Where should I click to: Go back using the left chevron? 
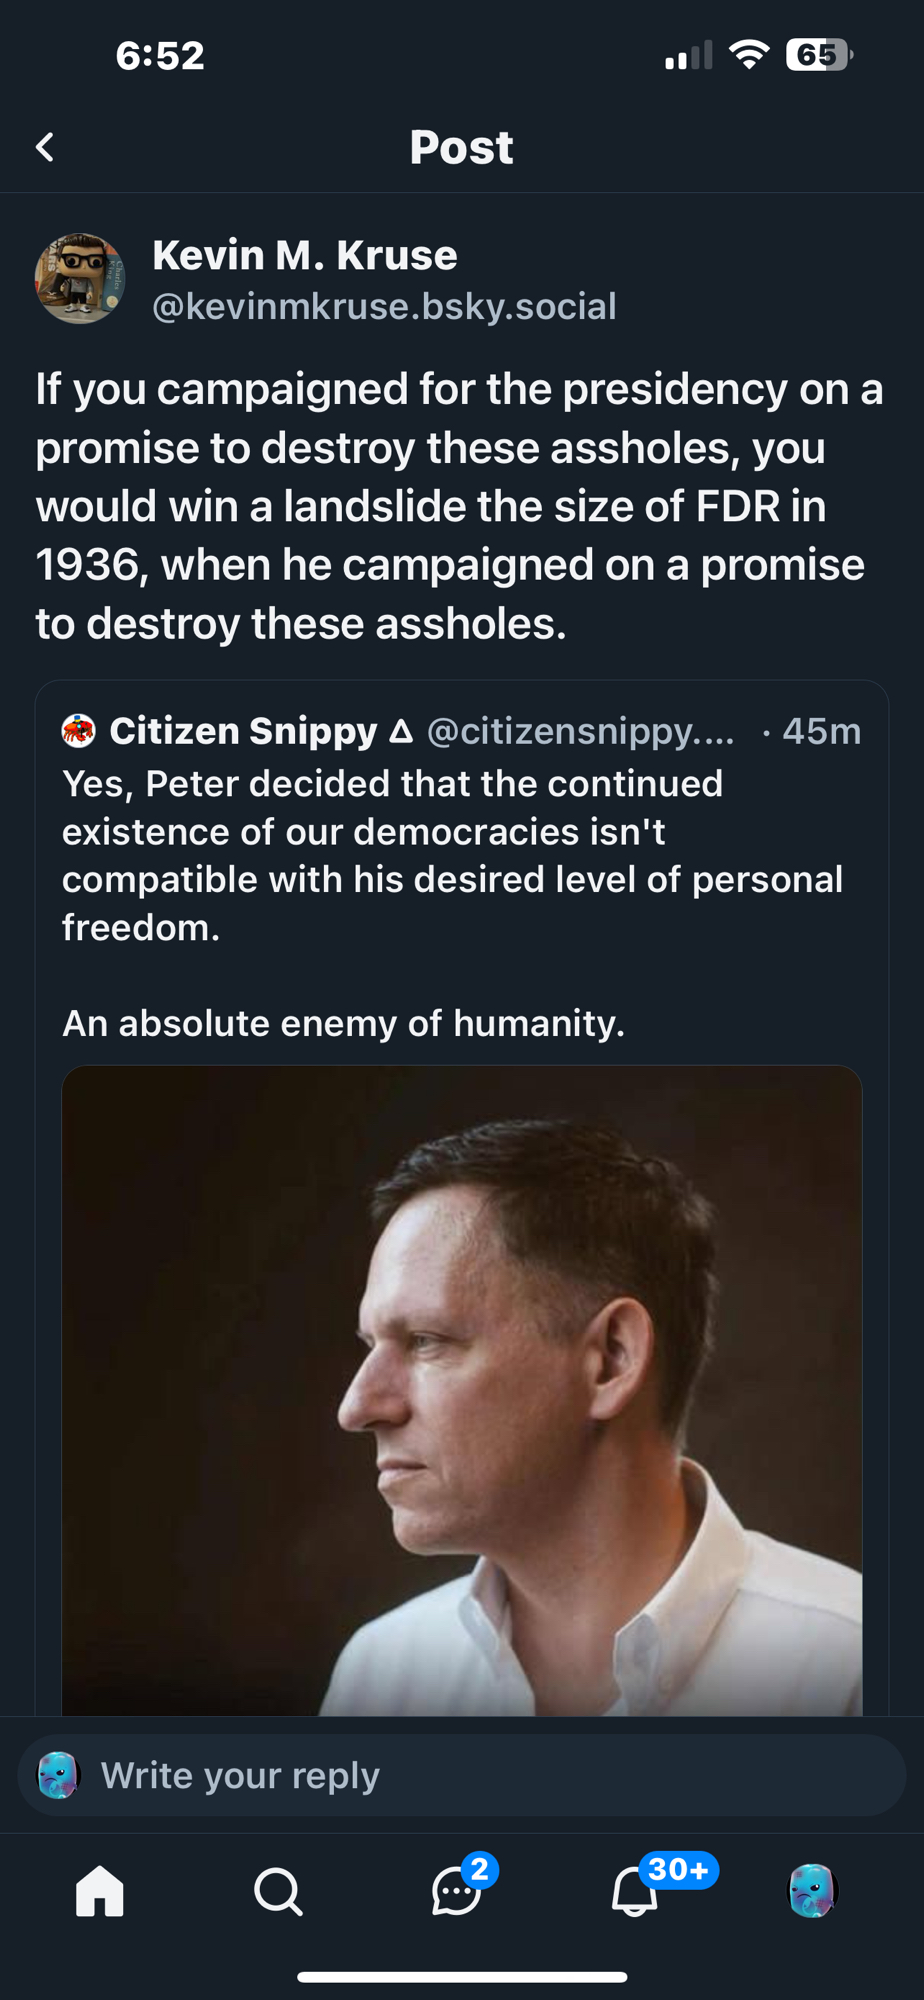(45, 148)
